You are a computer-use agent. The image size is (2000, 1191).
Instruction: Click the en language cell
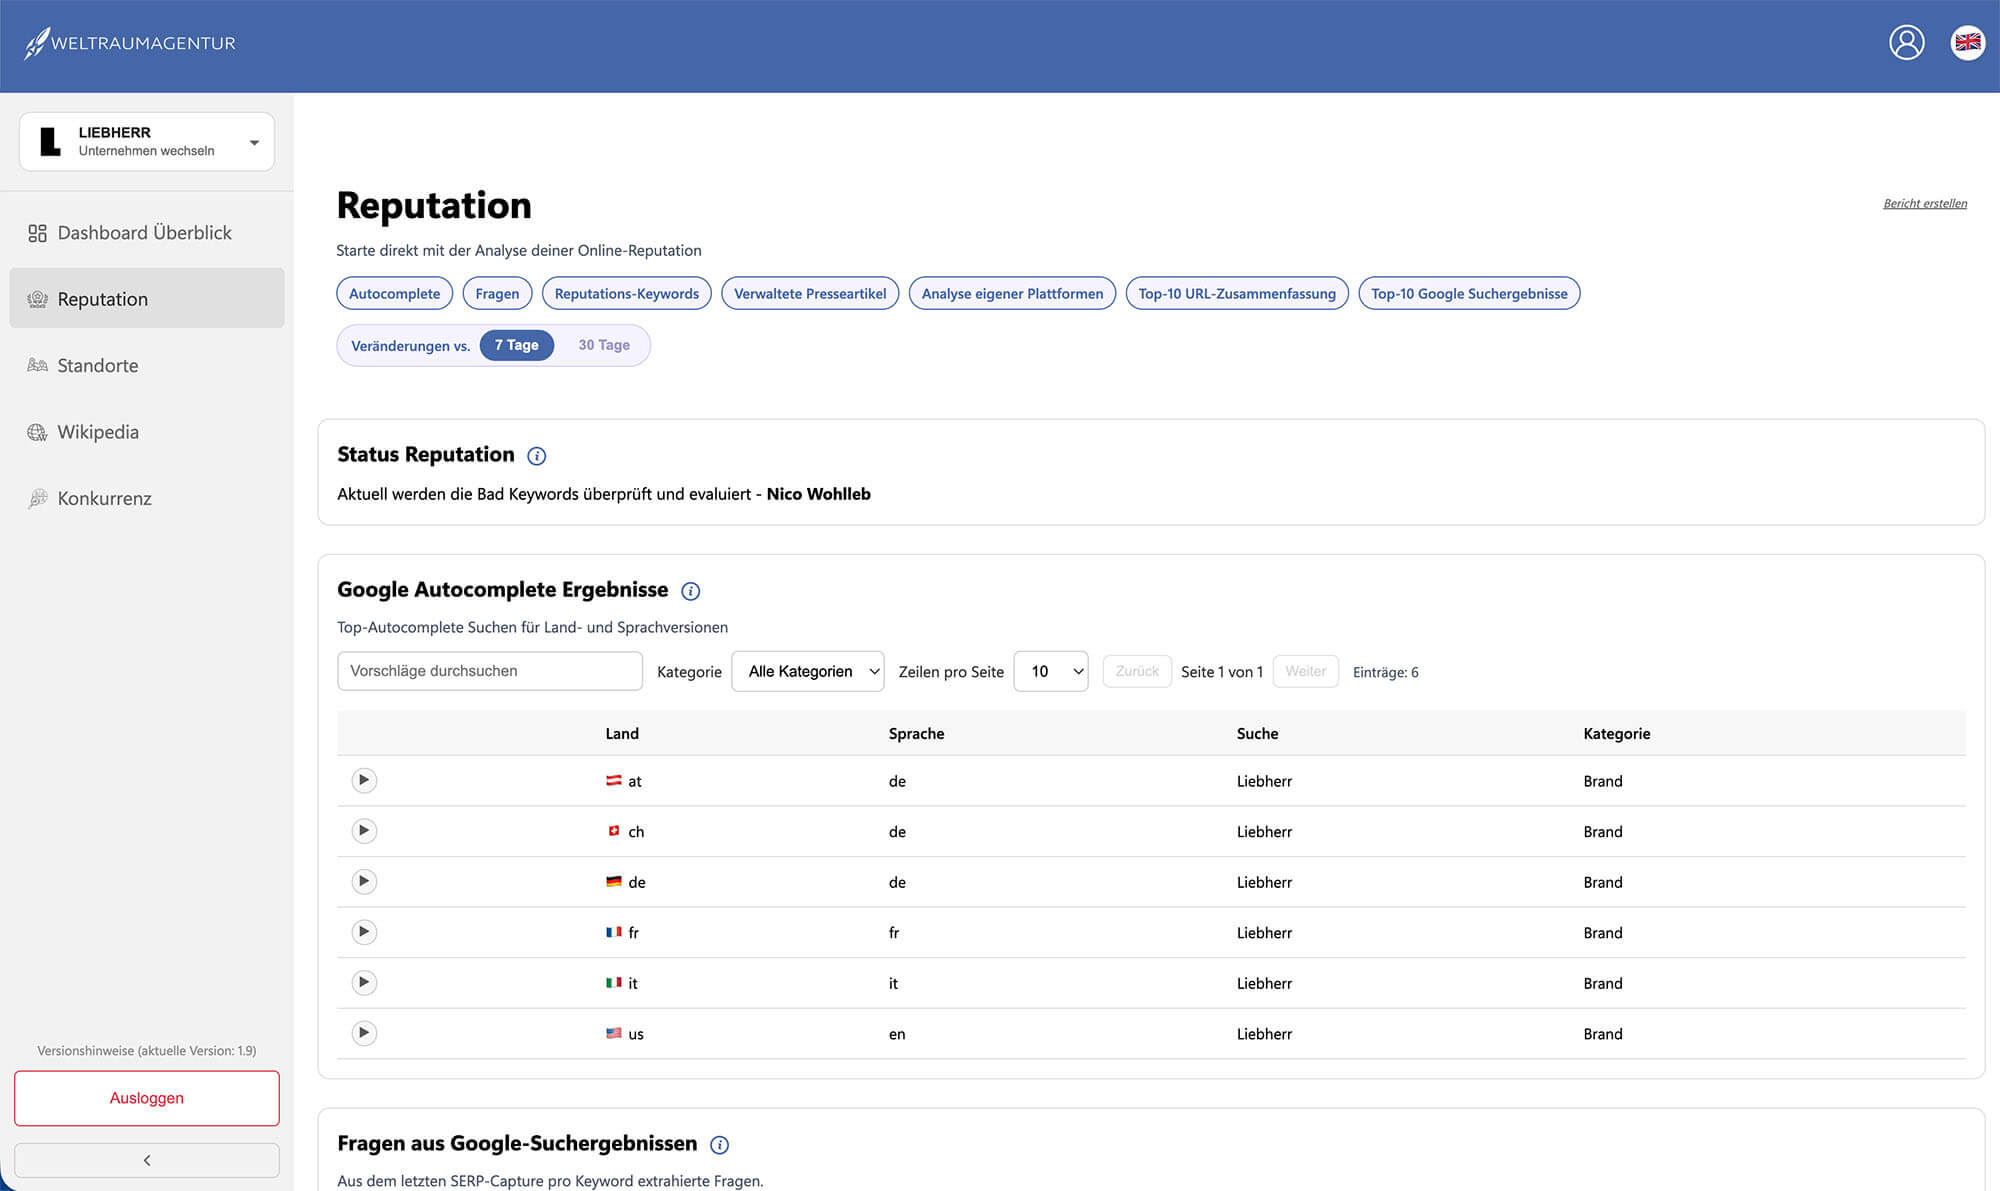pos(897,1034)
